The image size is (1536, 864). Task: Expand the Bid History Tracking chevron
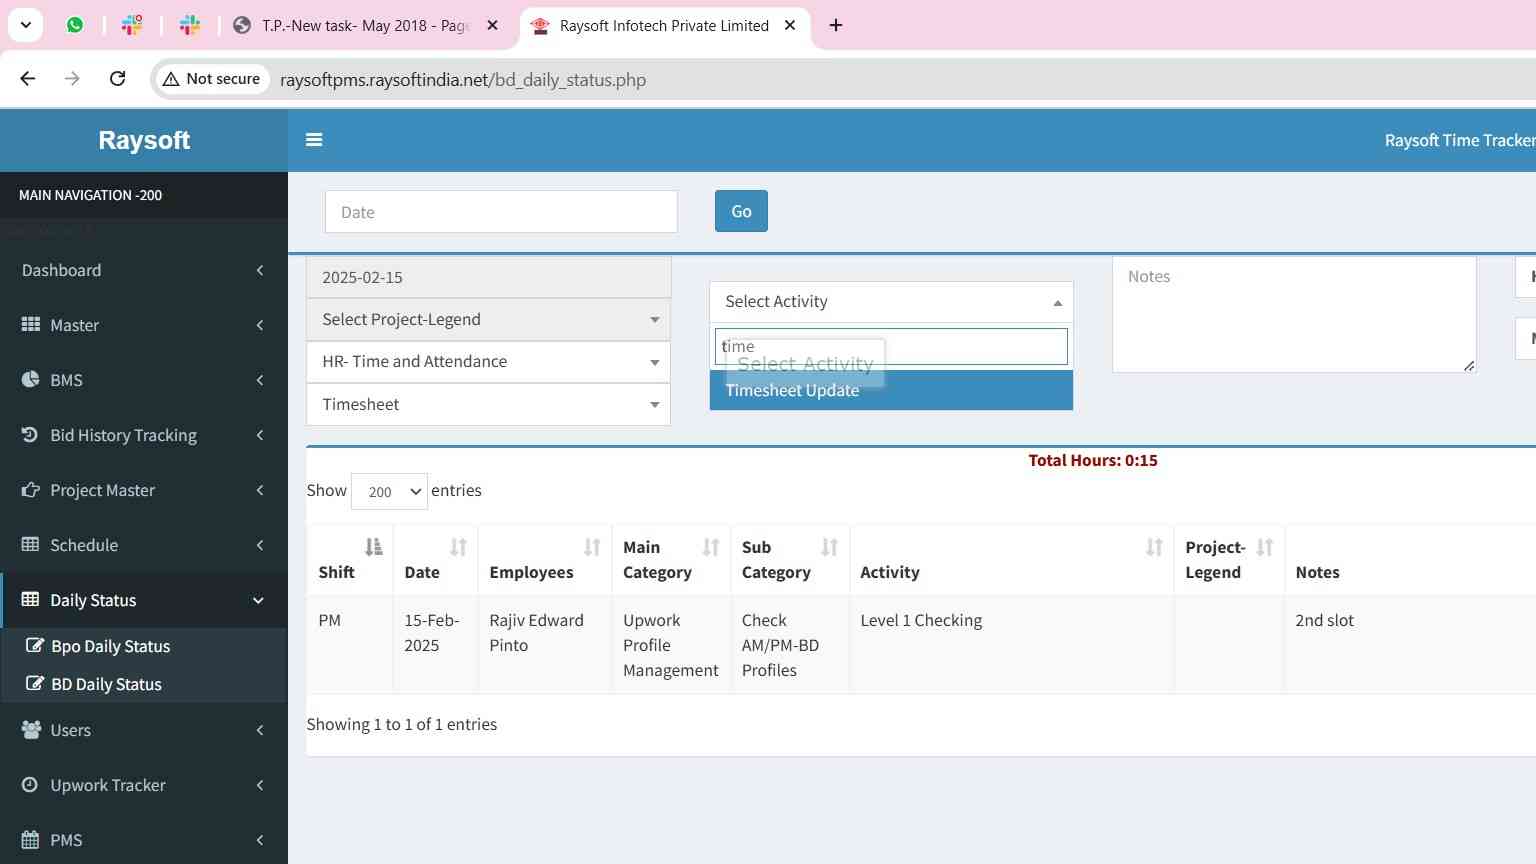click(x=260, y=435)
